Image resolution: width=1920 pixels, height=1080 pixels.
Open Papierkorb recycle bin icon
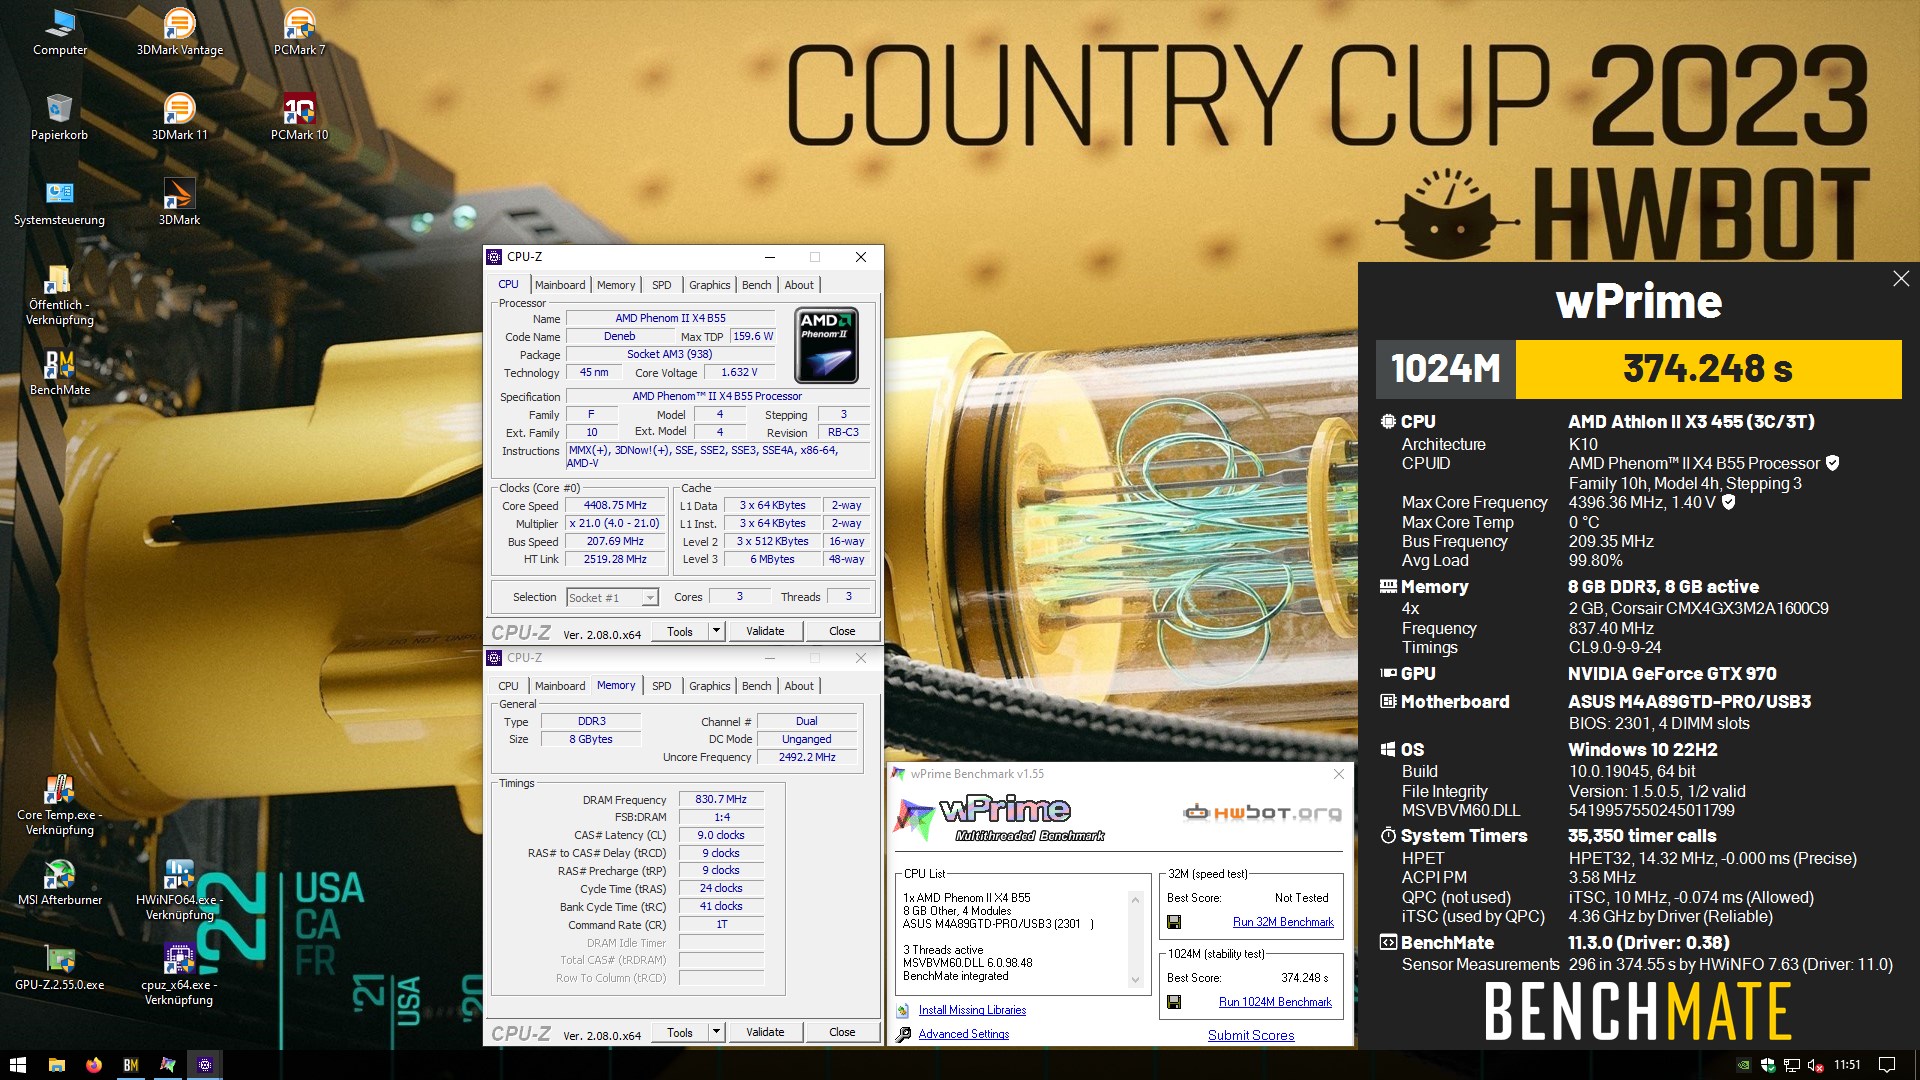60,117
